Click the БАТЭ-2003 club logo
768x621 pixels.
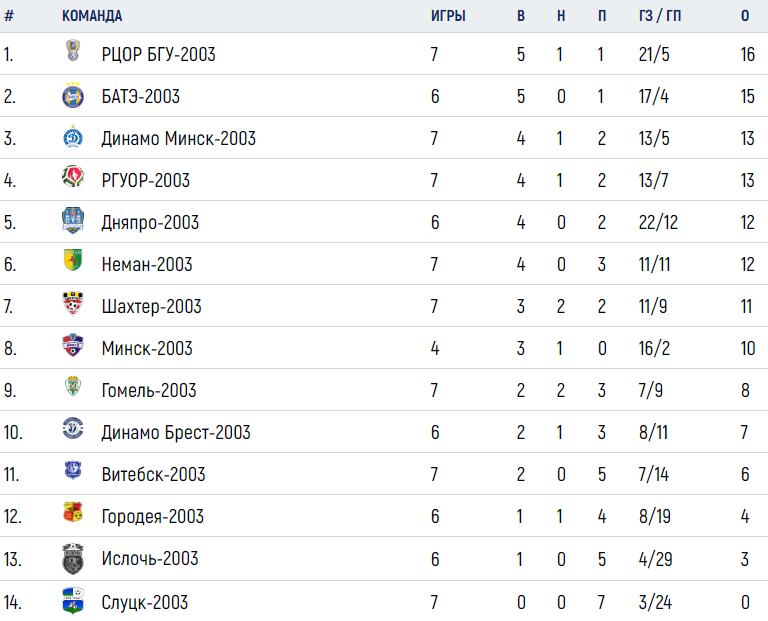pyautogui.click(x=73, y=95)
